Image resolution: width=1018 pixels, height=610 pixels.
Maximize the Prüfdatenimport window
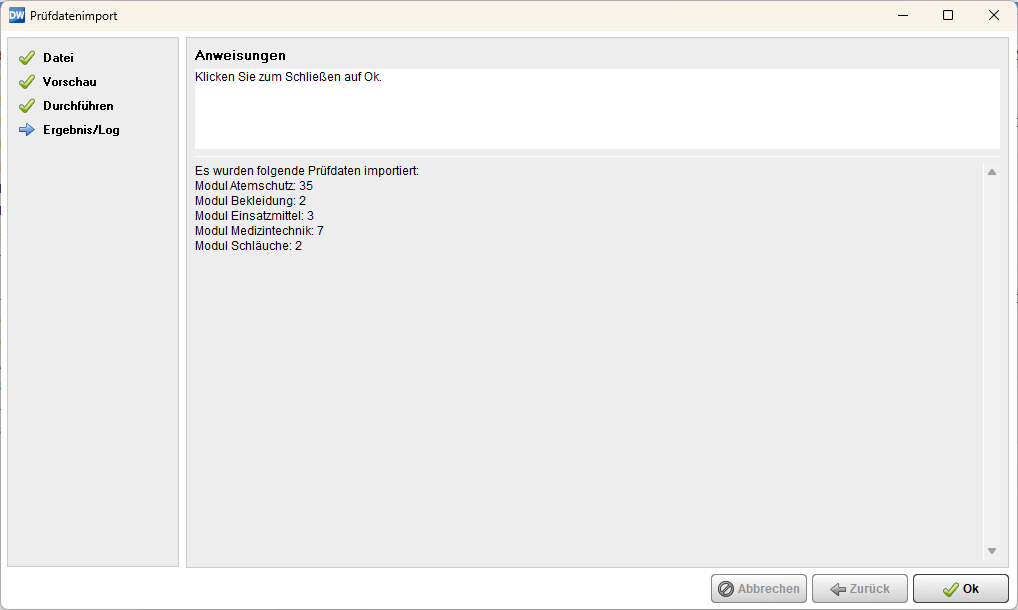(948, 15)
